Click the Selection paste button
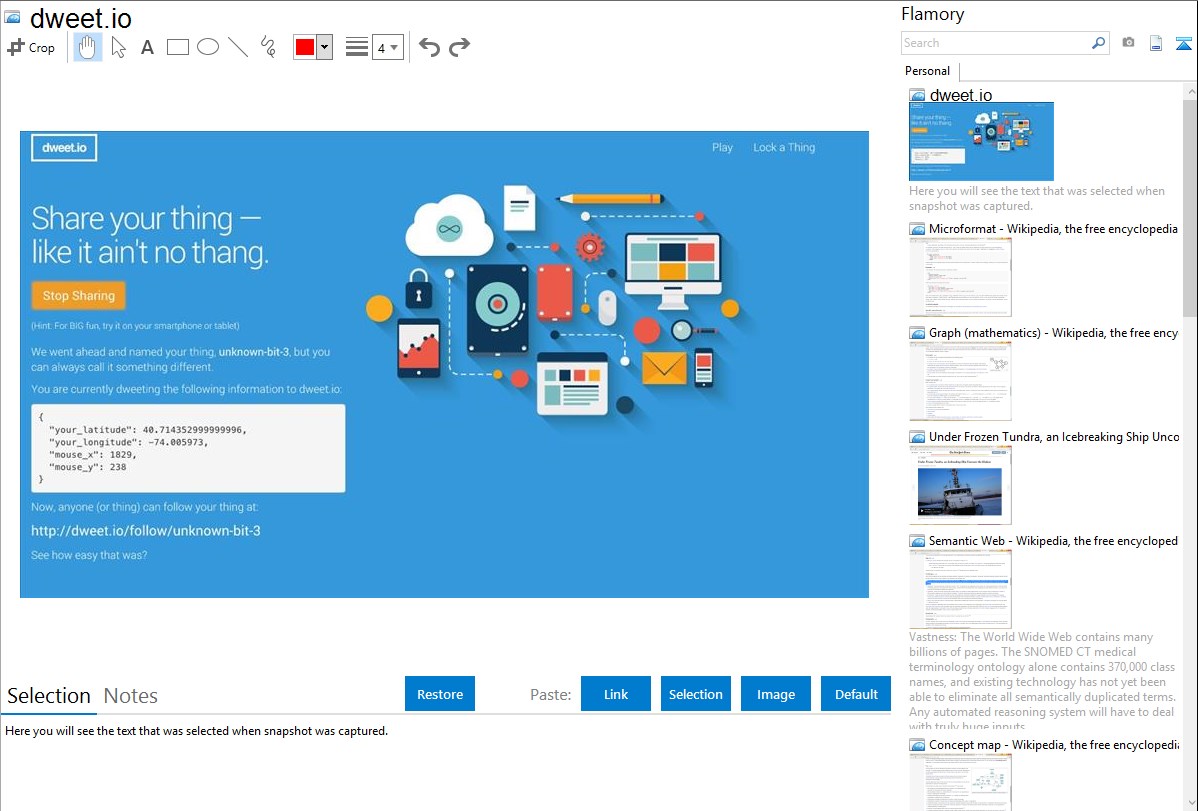 click(x=696, y=694)
